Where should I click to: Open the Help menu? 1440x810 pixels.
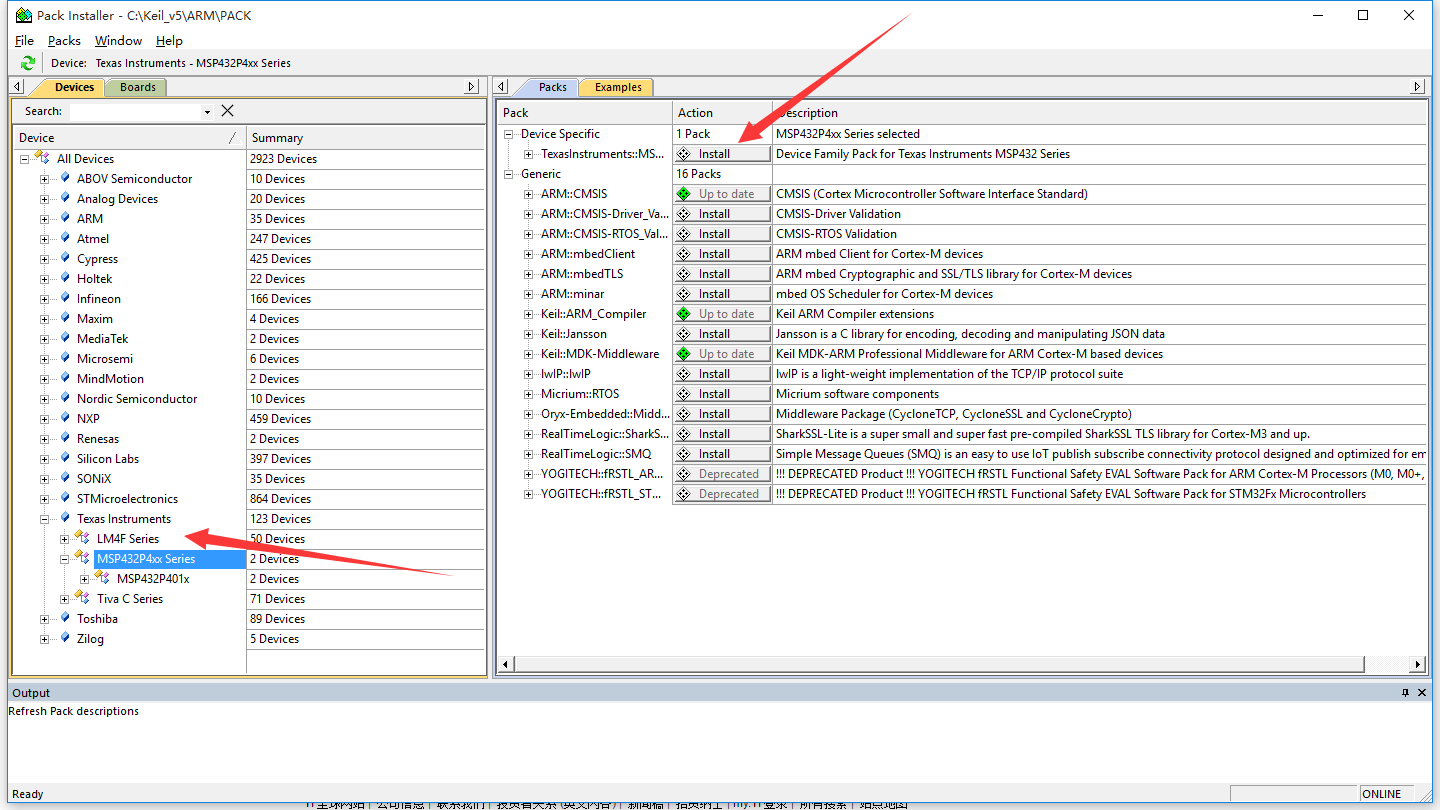[x=169, y=41]
